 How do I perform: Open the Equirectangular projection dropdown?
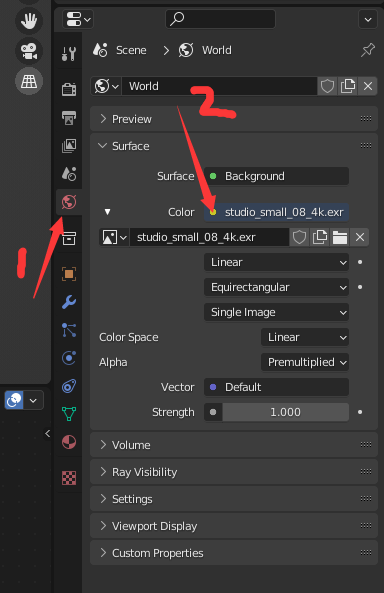pos(276,287)
